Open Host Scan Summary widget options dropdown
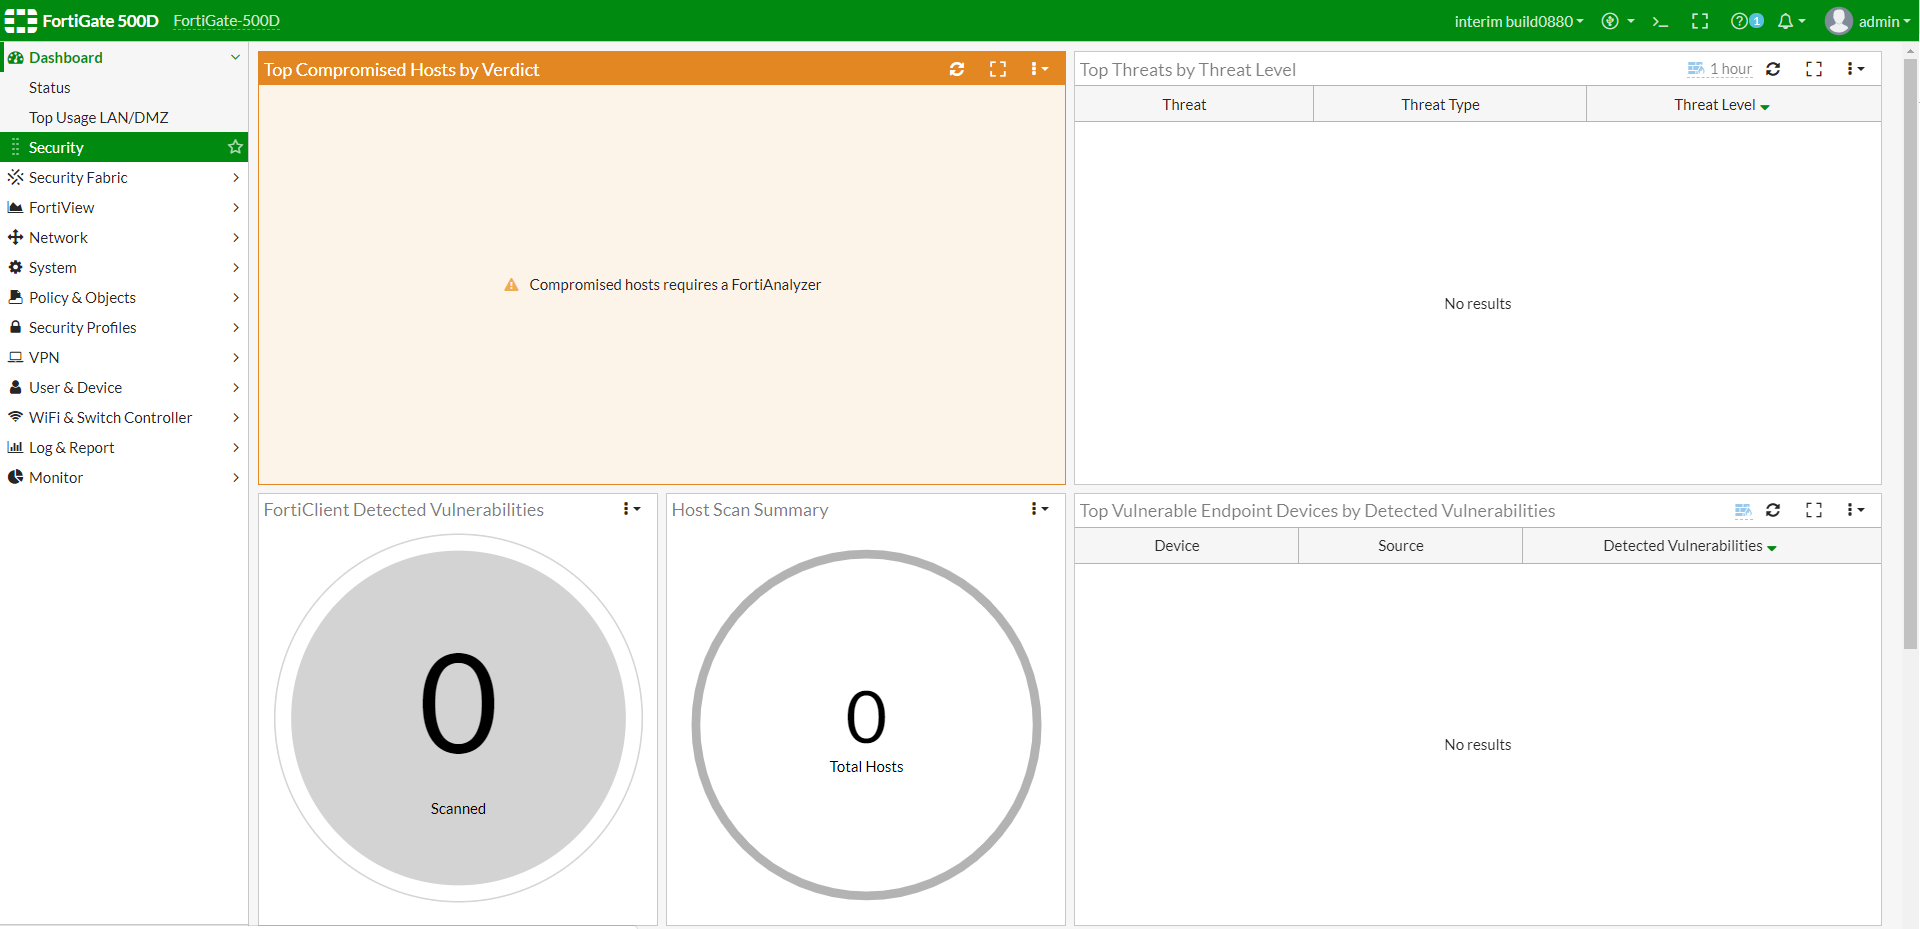 [x=1038, y=509]
